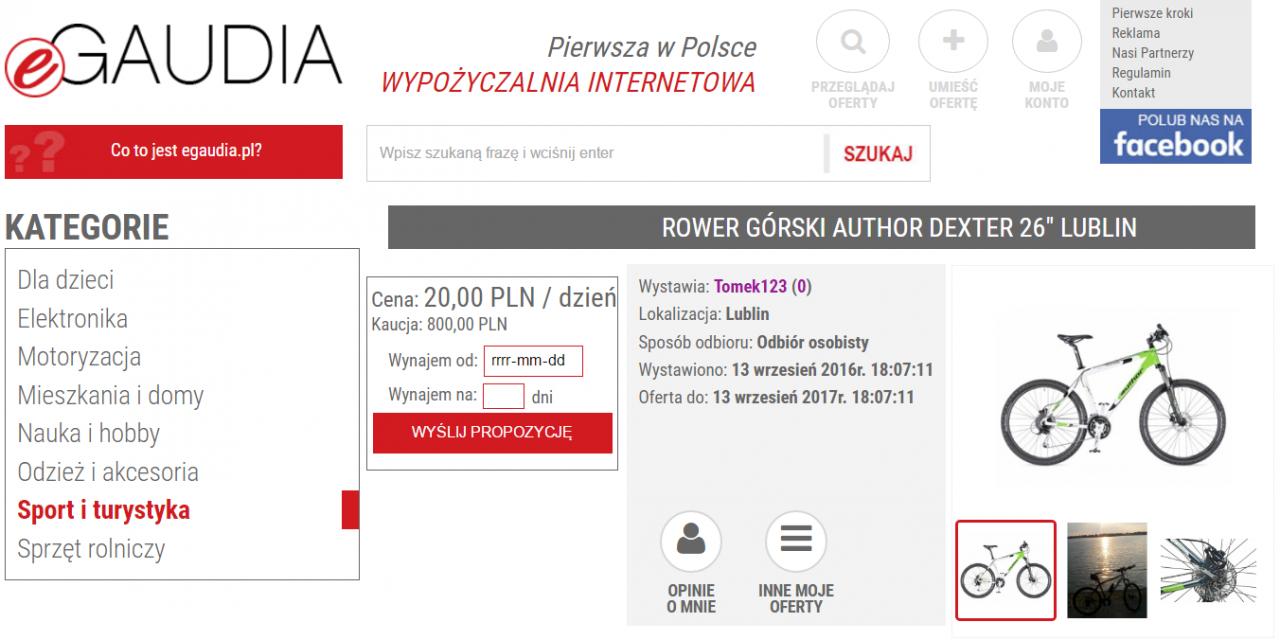Viewport: 1280px width, 640px height.
Task: Open the Reklama link
Action: tap(1136, 33)
